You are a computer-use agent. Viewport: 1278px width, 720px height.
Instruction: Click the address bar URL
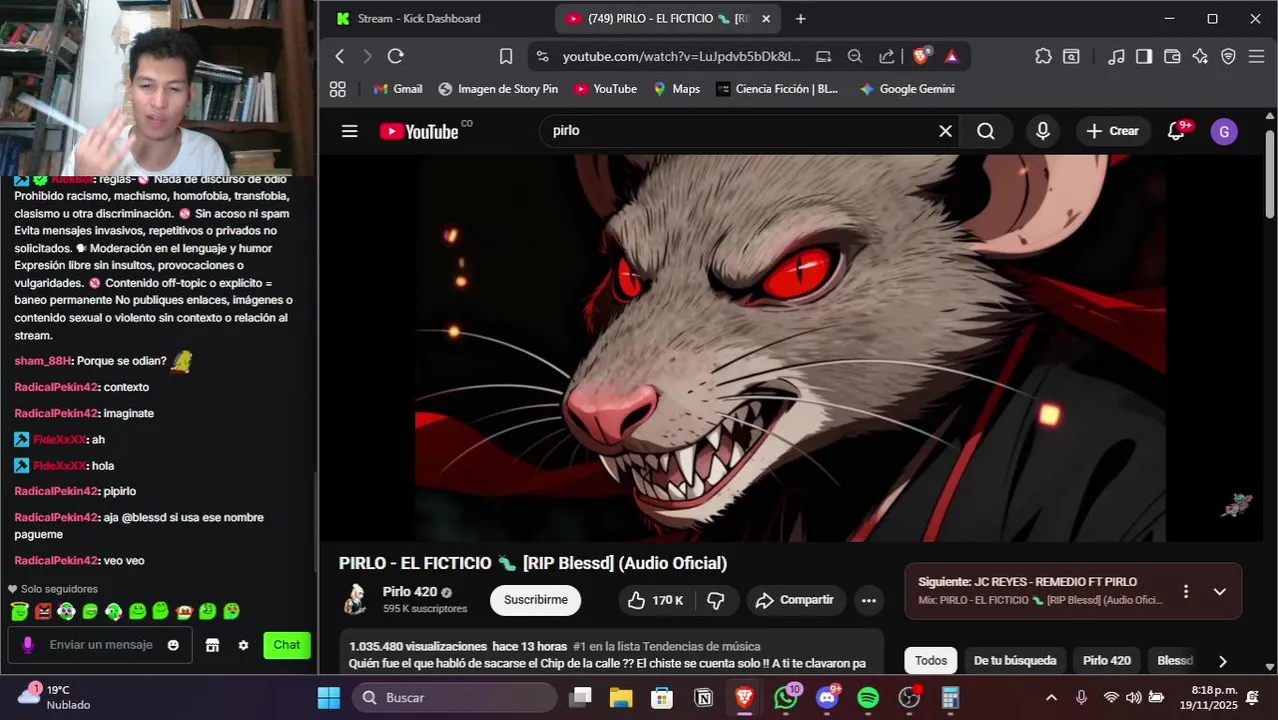[681, 57]
